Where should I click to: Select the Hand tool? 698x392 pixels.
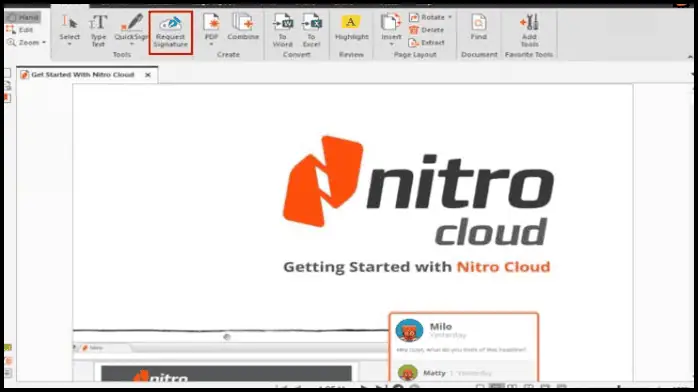click(x=23, y=17)
